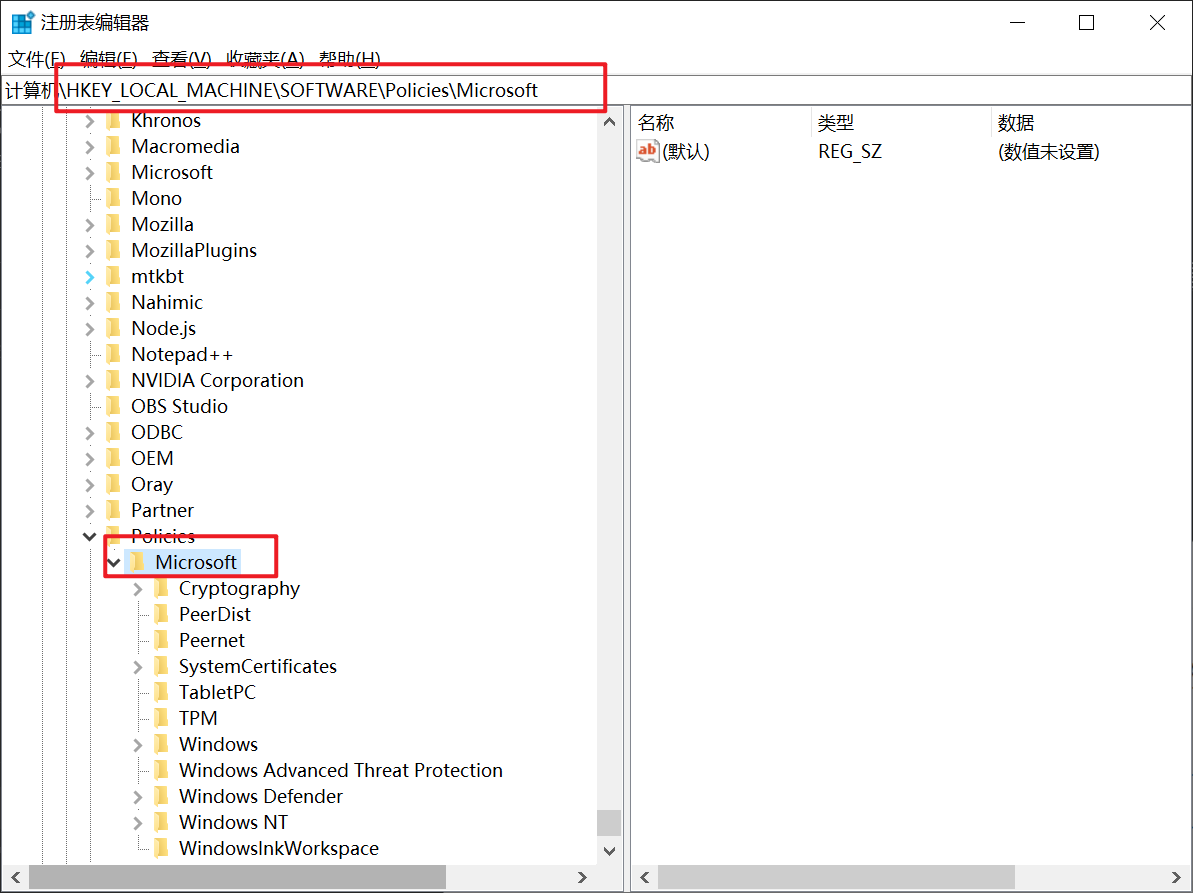
Task: Click the folder icon next to Khronos
Action: point(113,121)
